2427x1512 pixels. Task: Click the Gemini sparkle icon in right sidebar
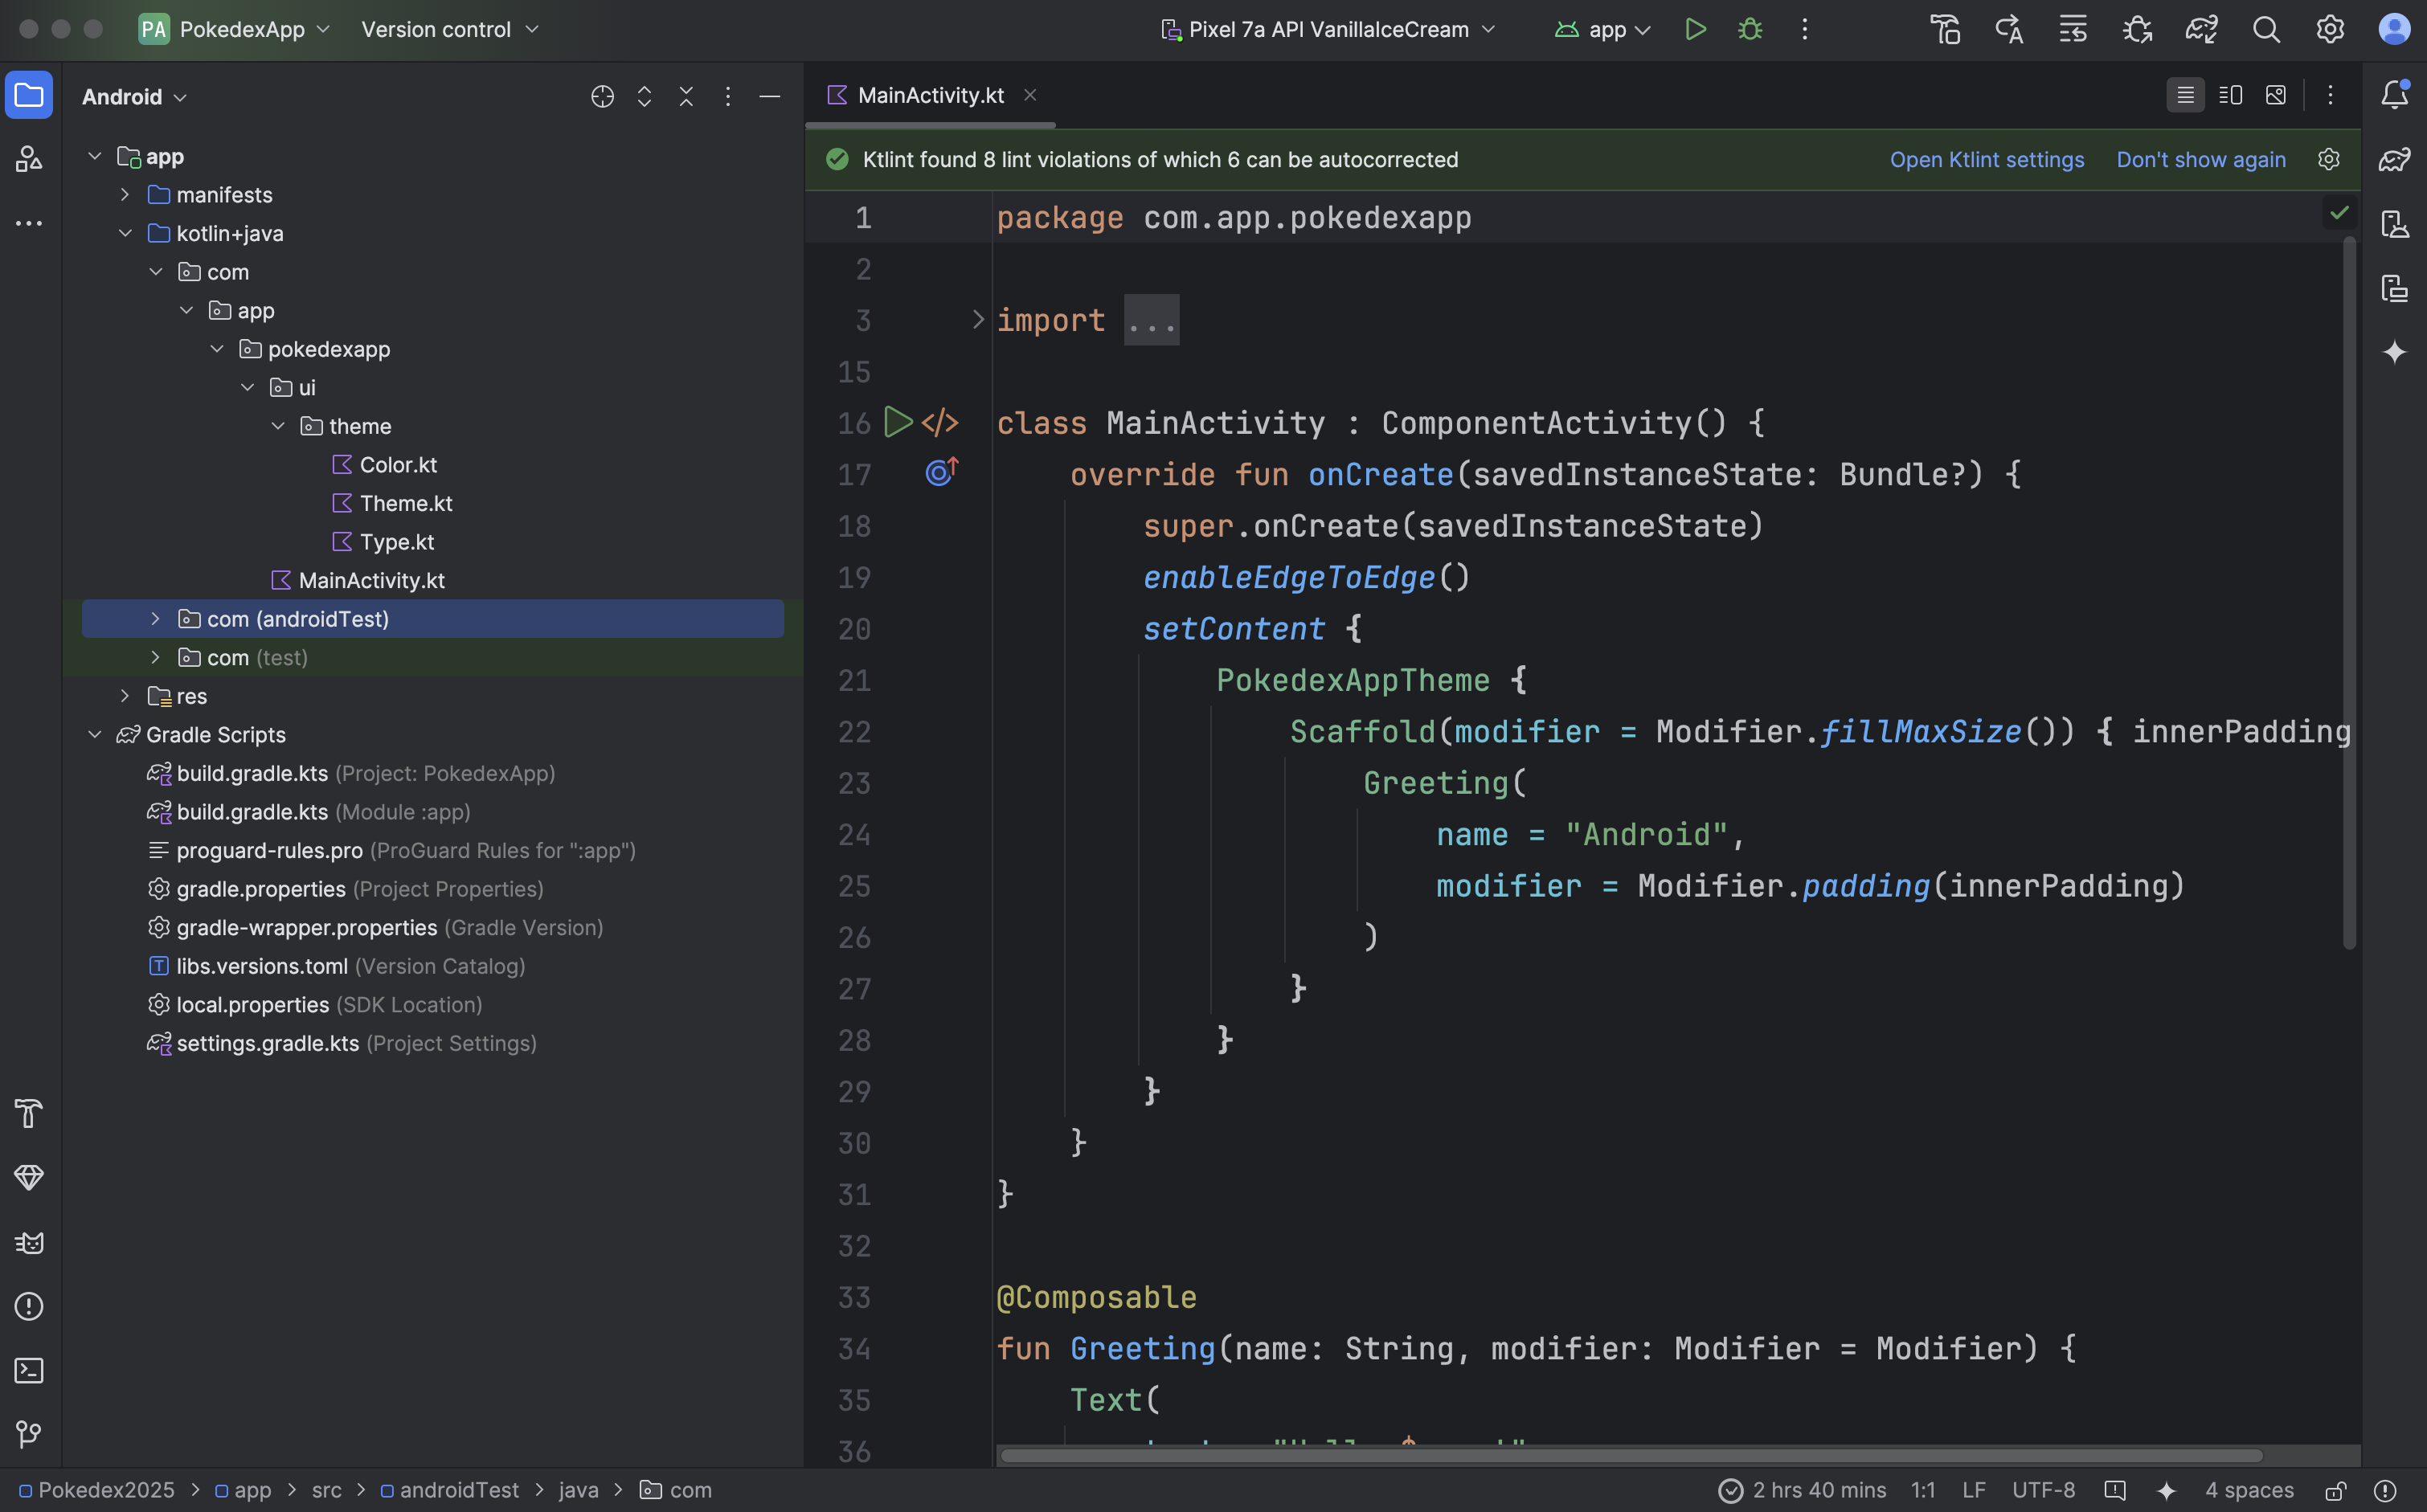(2394, 352)
